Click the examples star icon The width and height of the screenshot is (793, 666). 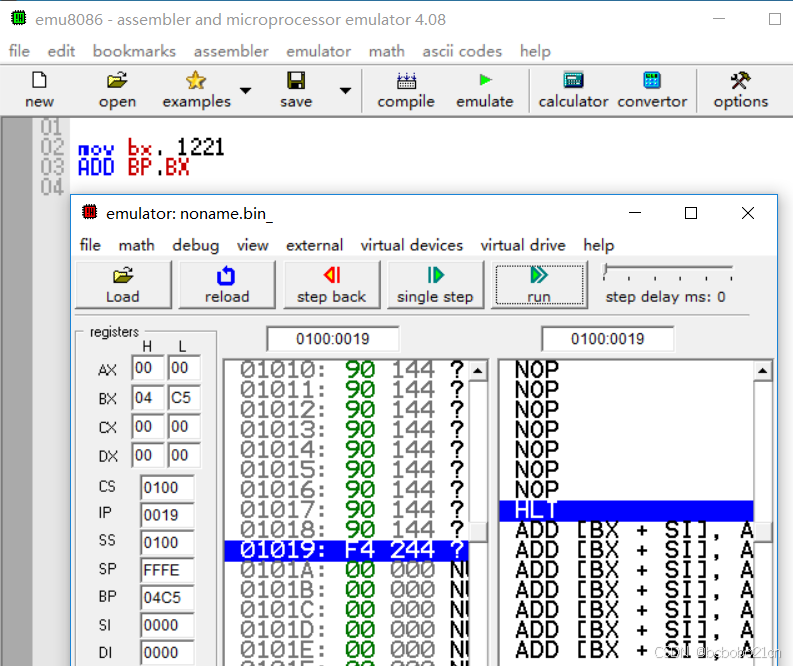pos(196,80)
